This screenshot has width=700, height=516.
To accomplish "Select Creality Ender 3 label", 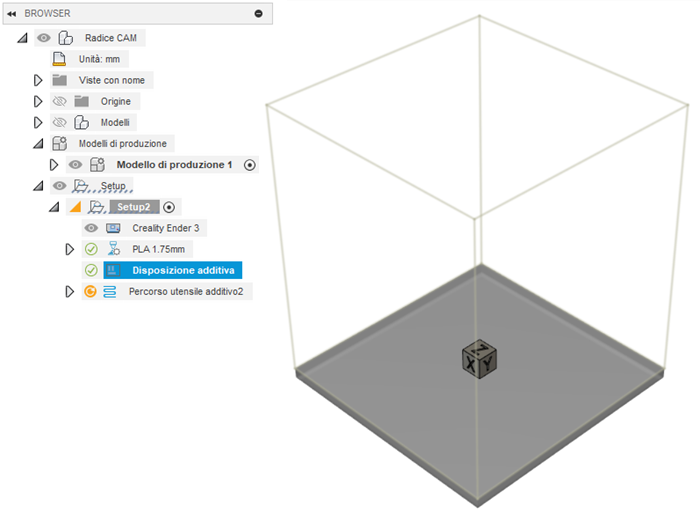I will [166, 228].
